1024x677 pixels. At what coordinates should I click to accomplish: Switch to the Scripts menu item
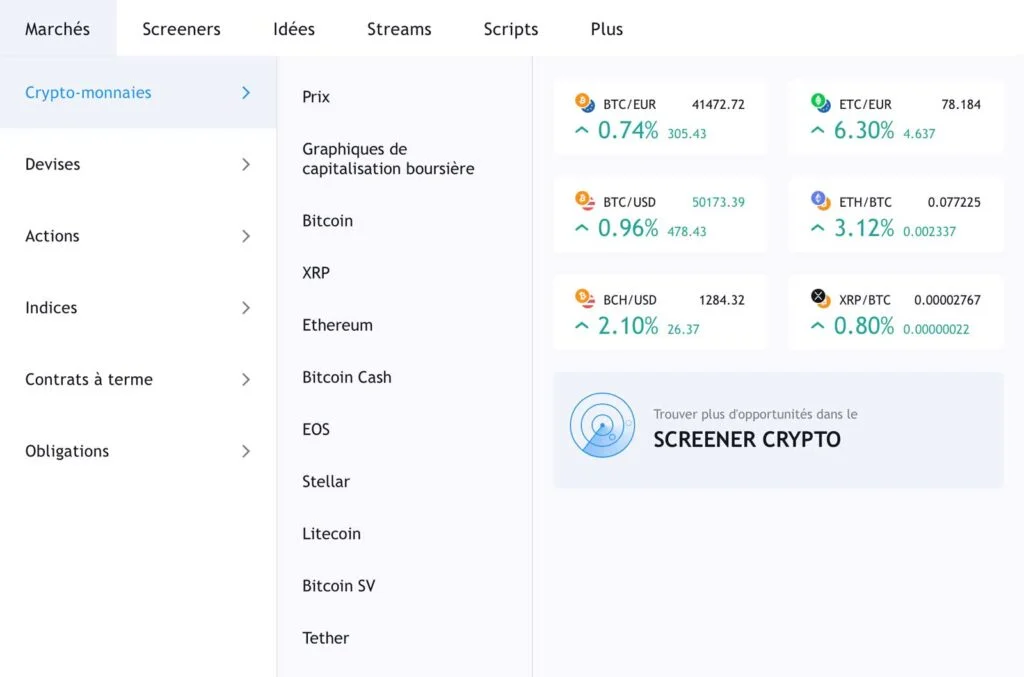(510, 29)
